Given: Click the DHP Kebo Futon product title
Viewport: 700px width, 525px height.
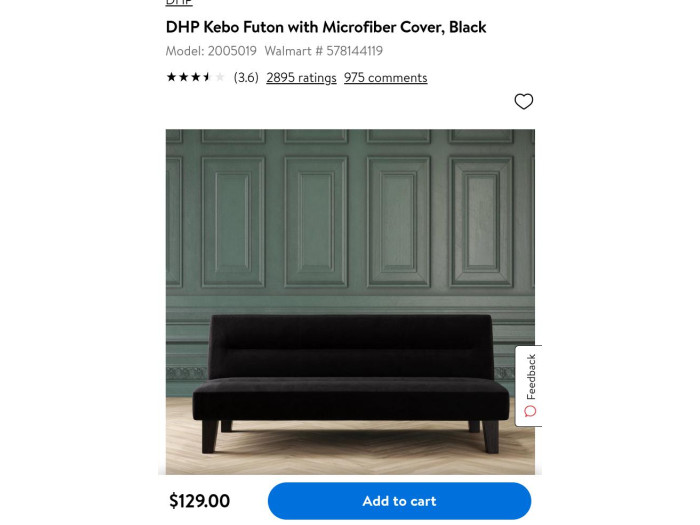Looking at the screenshot, I should pos(326,27).
